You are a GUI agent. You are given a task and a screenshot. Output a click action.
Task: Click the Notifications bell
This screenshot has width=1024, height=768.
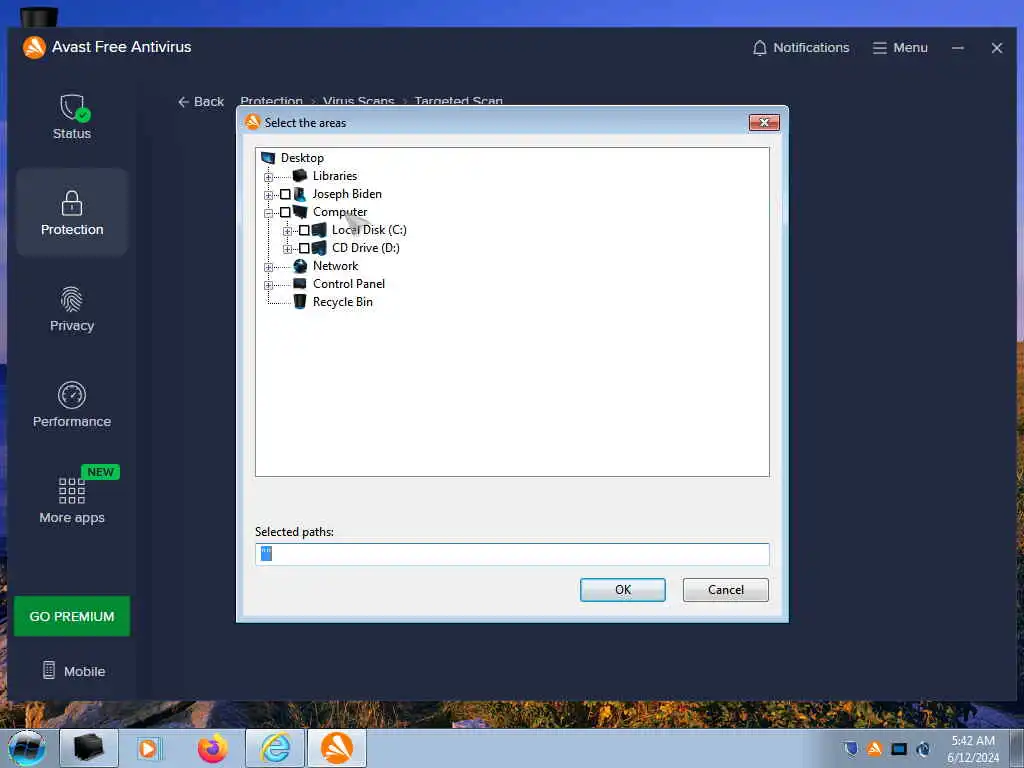pyautogui.click(x=801, y=48)
